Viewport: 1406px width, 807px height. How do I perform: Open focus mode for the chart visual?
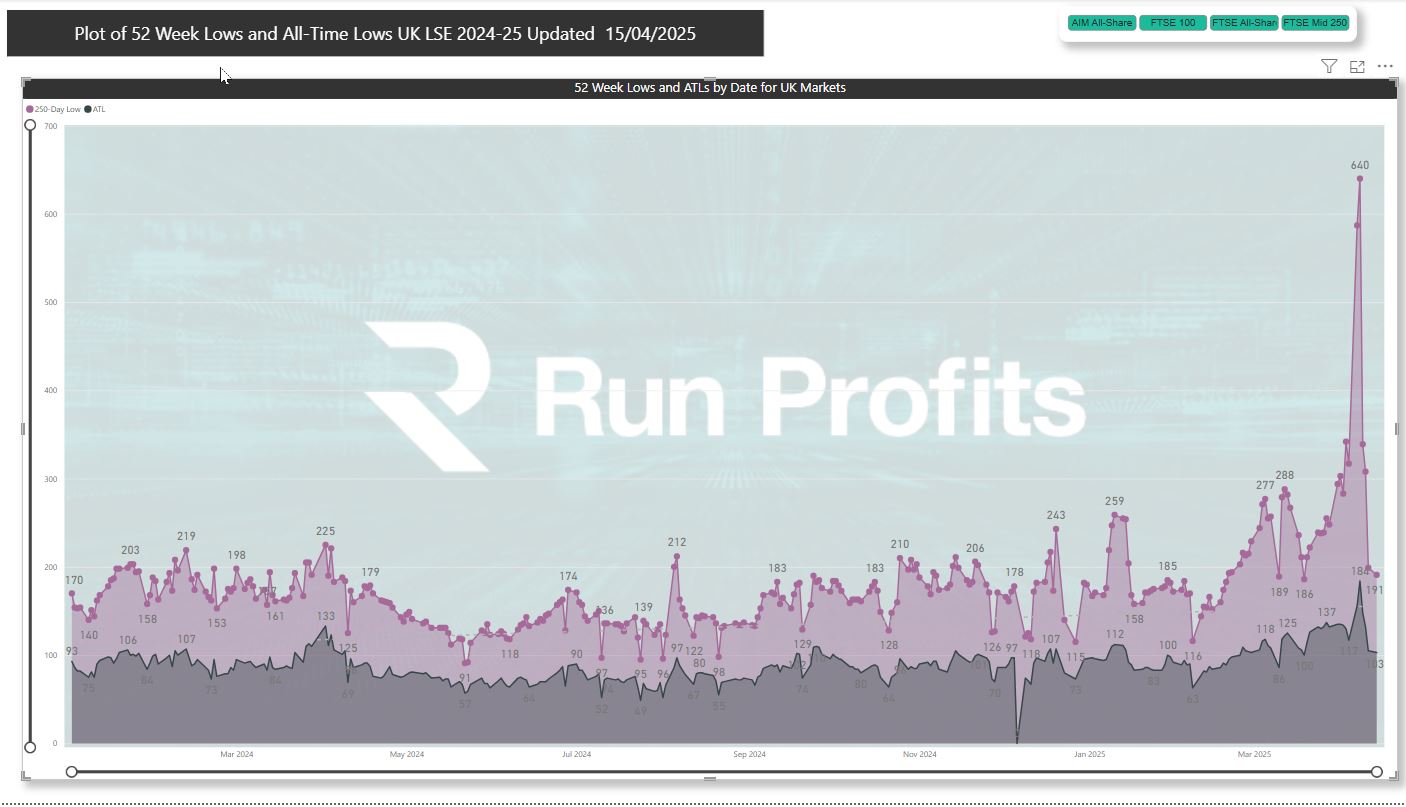pyautogui.click(x=1357, y=67)
